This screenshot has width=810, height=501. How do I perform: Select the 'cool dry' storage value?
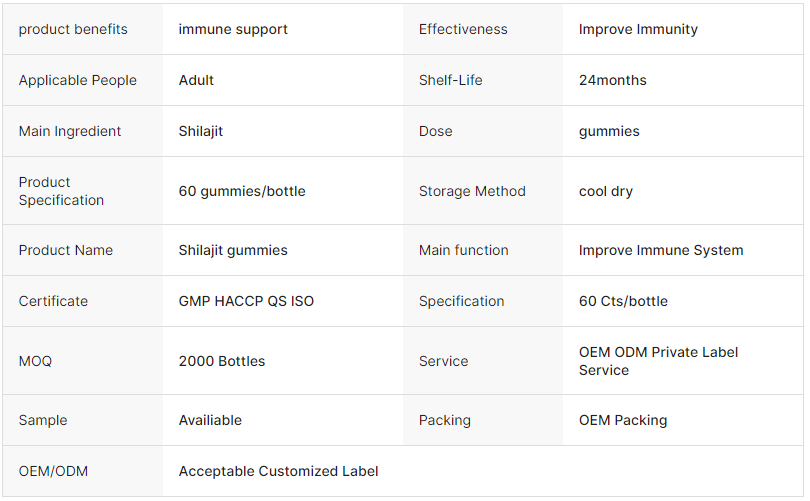(x=606, y=191)
